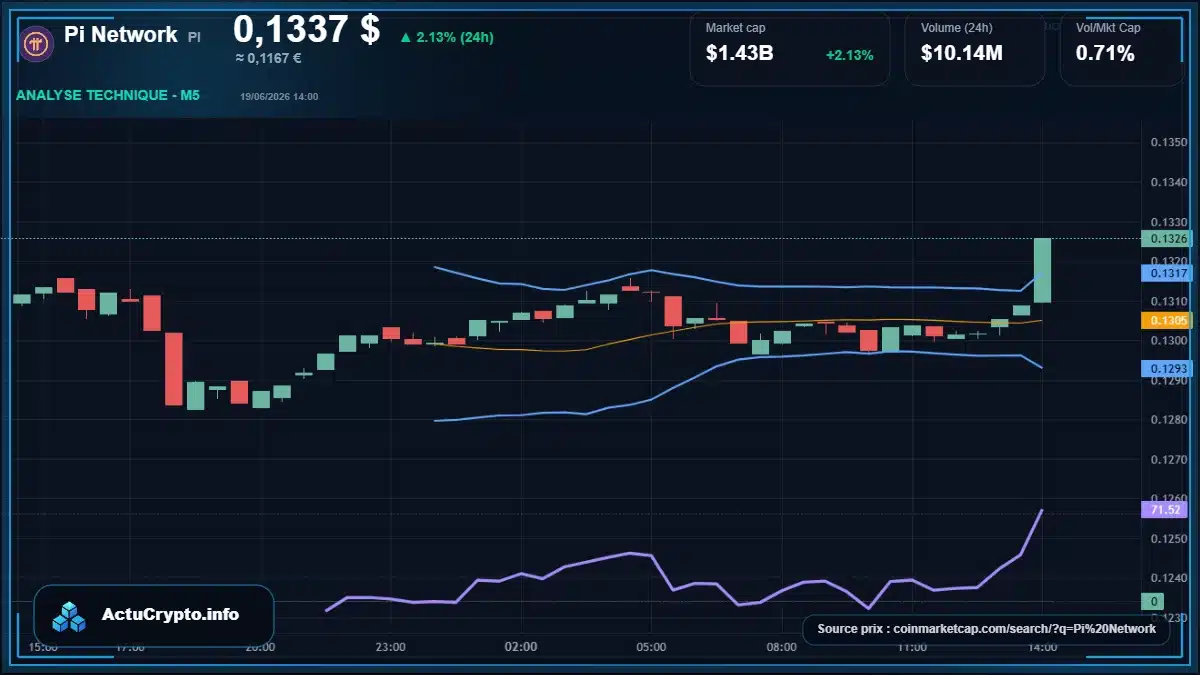
Task: Click the green 24h up-arrow indicator
Action: 405,37
